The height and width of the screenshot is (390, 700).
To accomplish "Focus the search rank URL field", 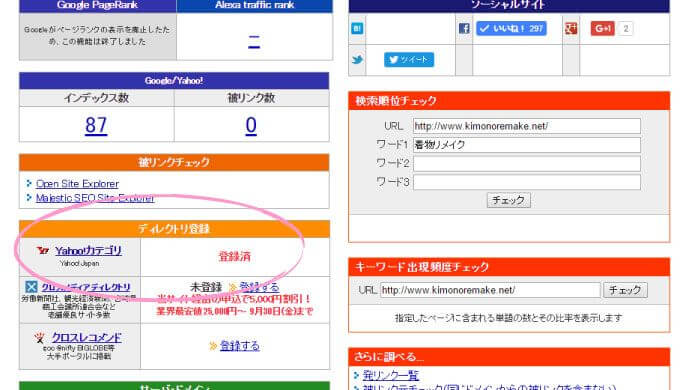I will [527, 126].
